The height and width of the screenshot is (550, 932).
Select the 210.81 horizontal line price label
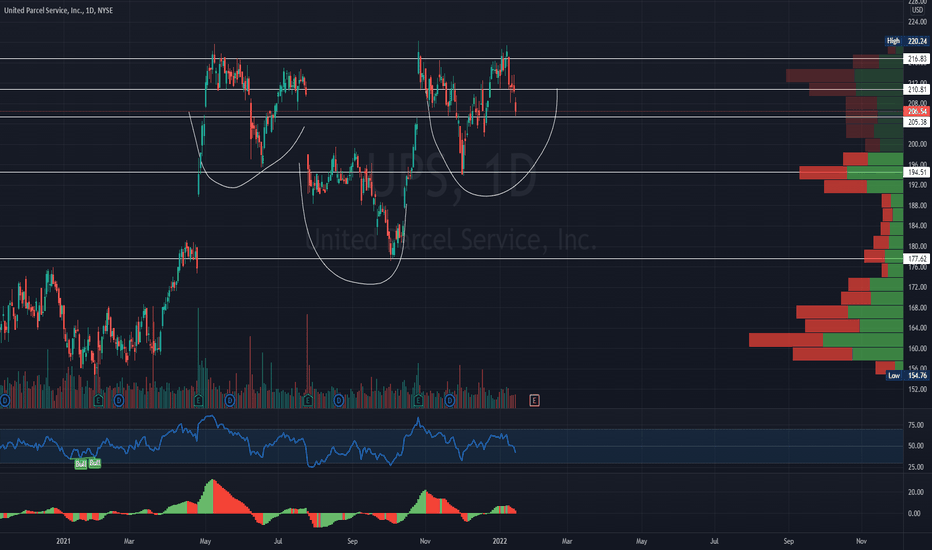pyautogui.click(x=916, y=90)
